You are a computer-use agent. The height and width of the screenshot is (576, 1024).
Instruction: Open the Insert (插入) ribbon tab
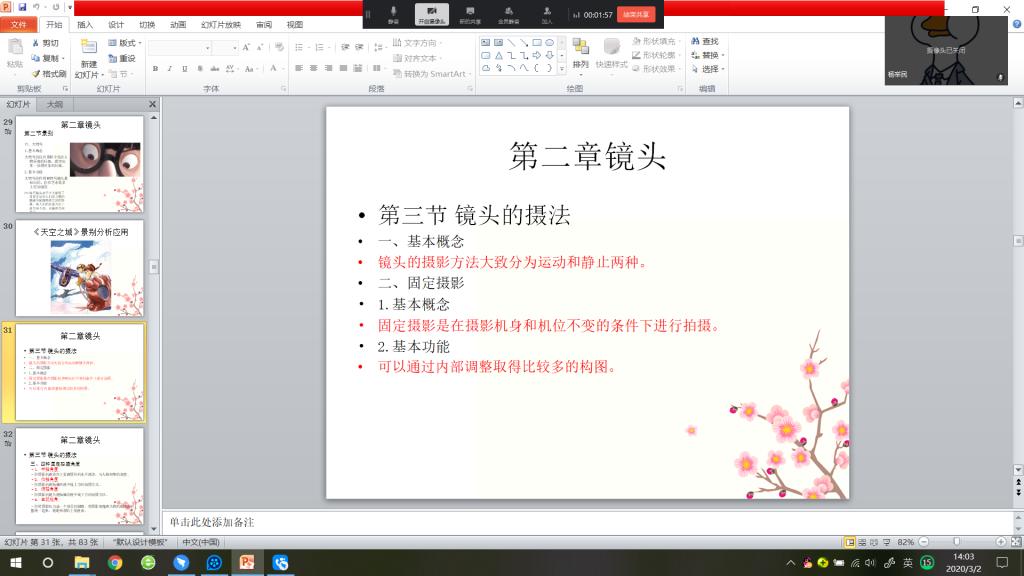pos(85,24)
